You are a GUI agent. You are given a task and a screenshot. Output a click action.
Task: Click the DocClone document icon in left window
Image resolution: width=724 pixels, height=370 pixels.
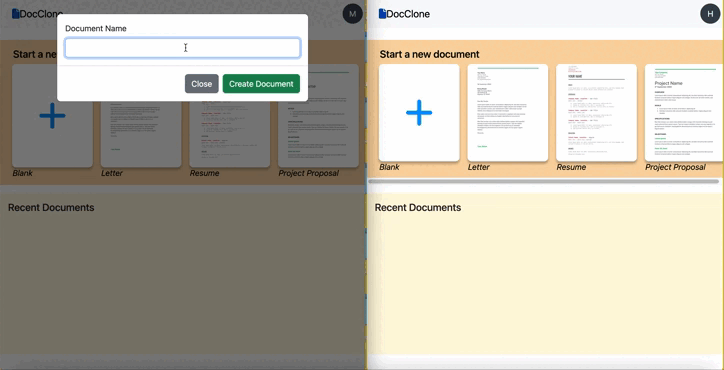(16, 14)
